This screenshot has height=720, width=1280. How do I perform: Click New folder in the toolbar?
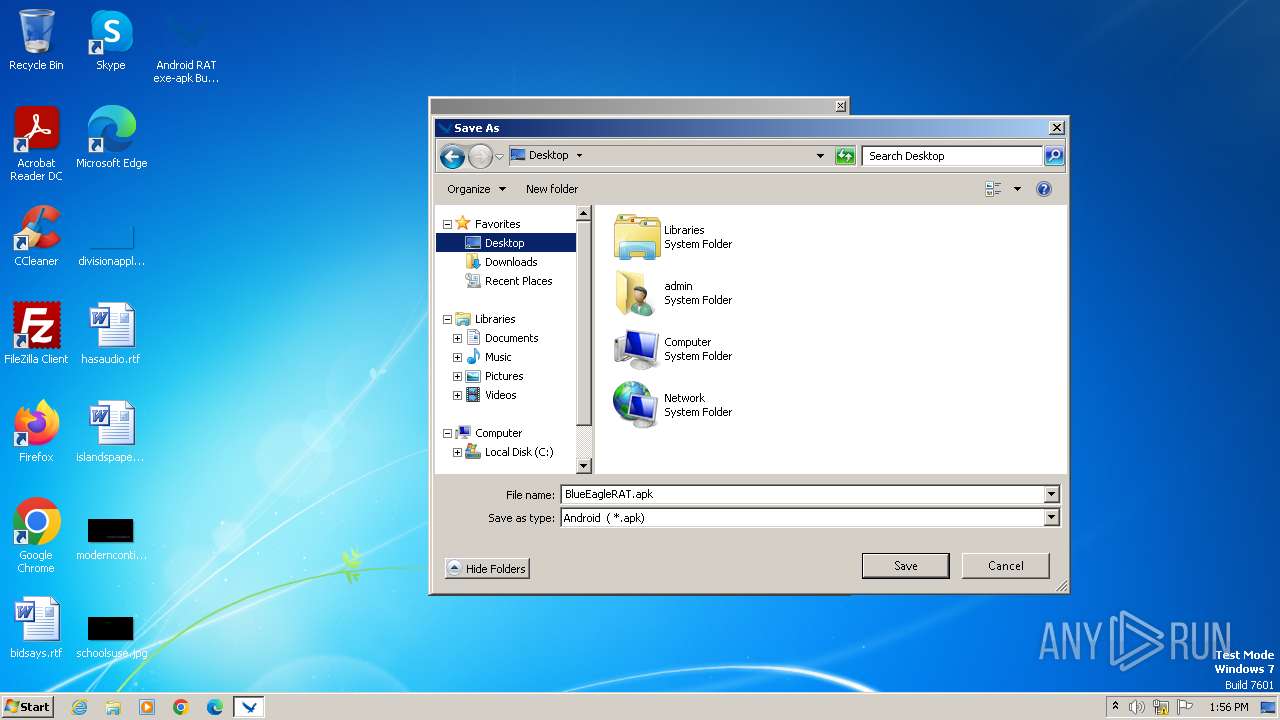click(x=552, y=189)
